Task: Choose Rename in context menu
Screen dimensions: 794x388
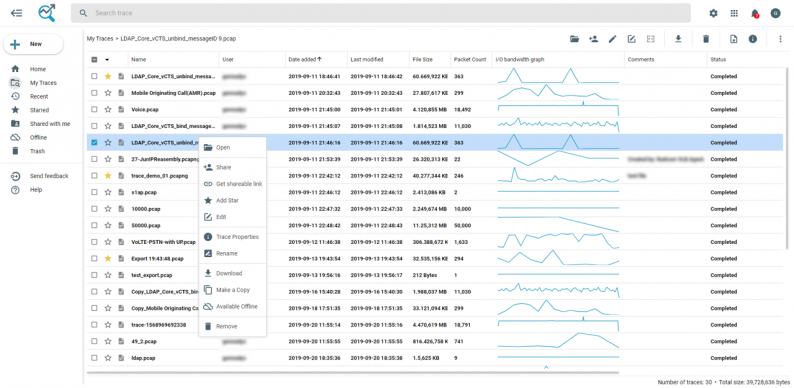Action: (232, 253)
